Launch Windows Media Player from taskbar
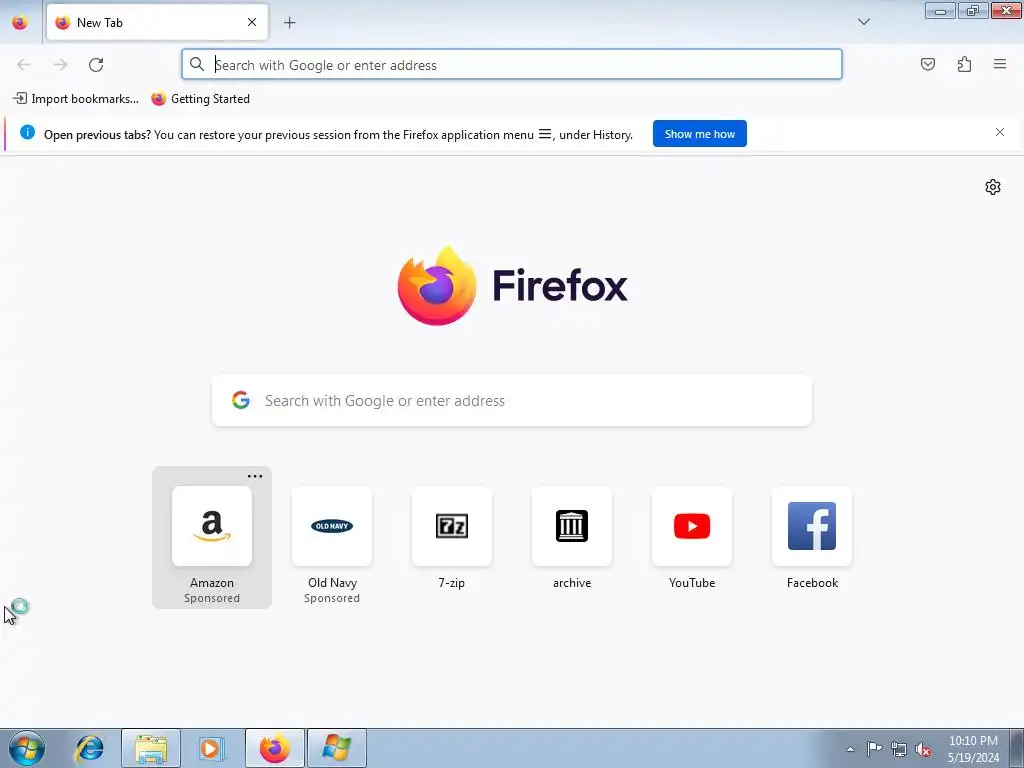 tap(211, 748)
